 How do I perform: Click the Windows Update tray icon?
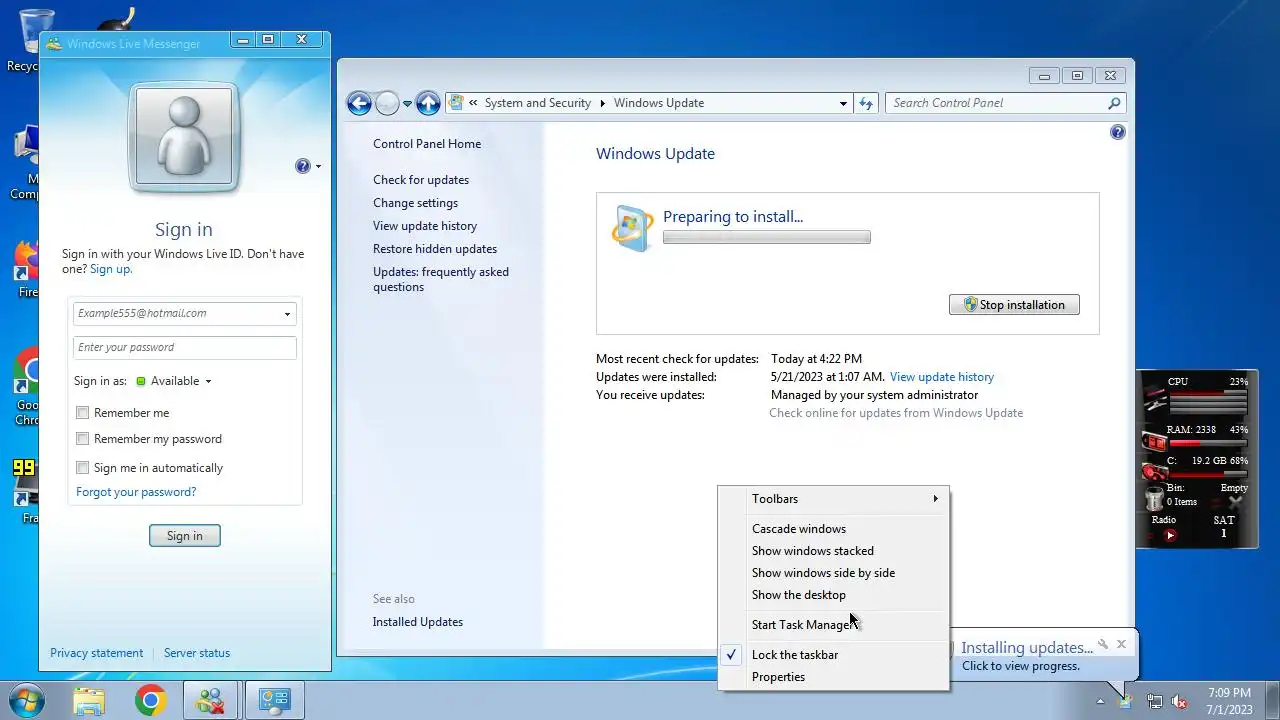point(1126,701)
